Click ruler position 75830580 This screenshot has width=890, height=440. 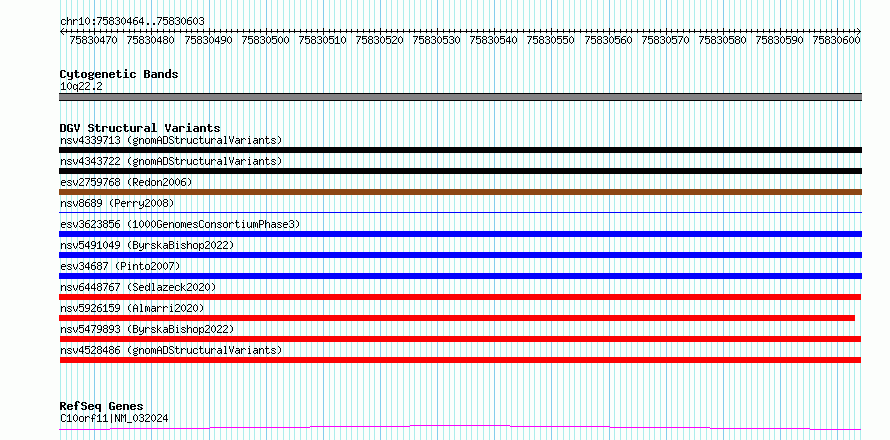click(x=722, y=40)
